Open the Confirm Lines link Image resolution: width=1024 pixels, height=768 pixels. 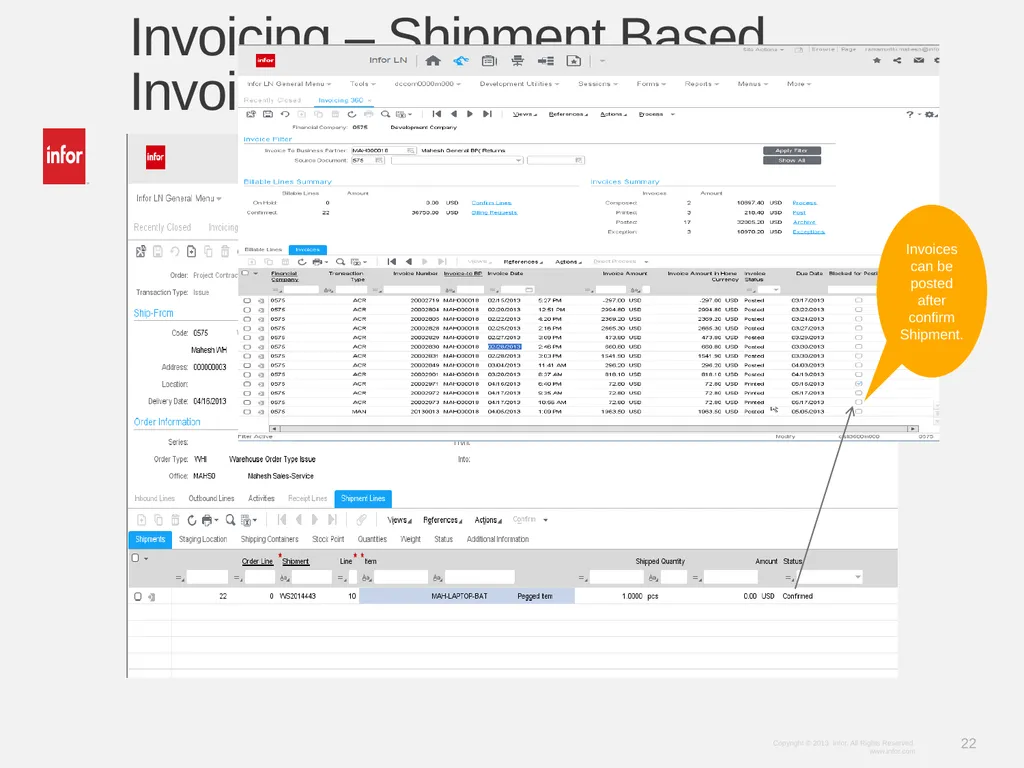(491, 203)
